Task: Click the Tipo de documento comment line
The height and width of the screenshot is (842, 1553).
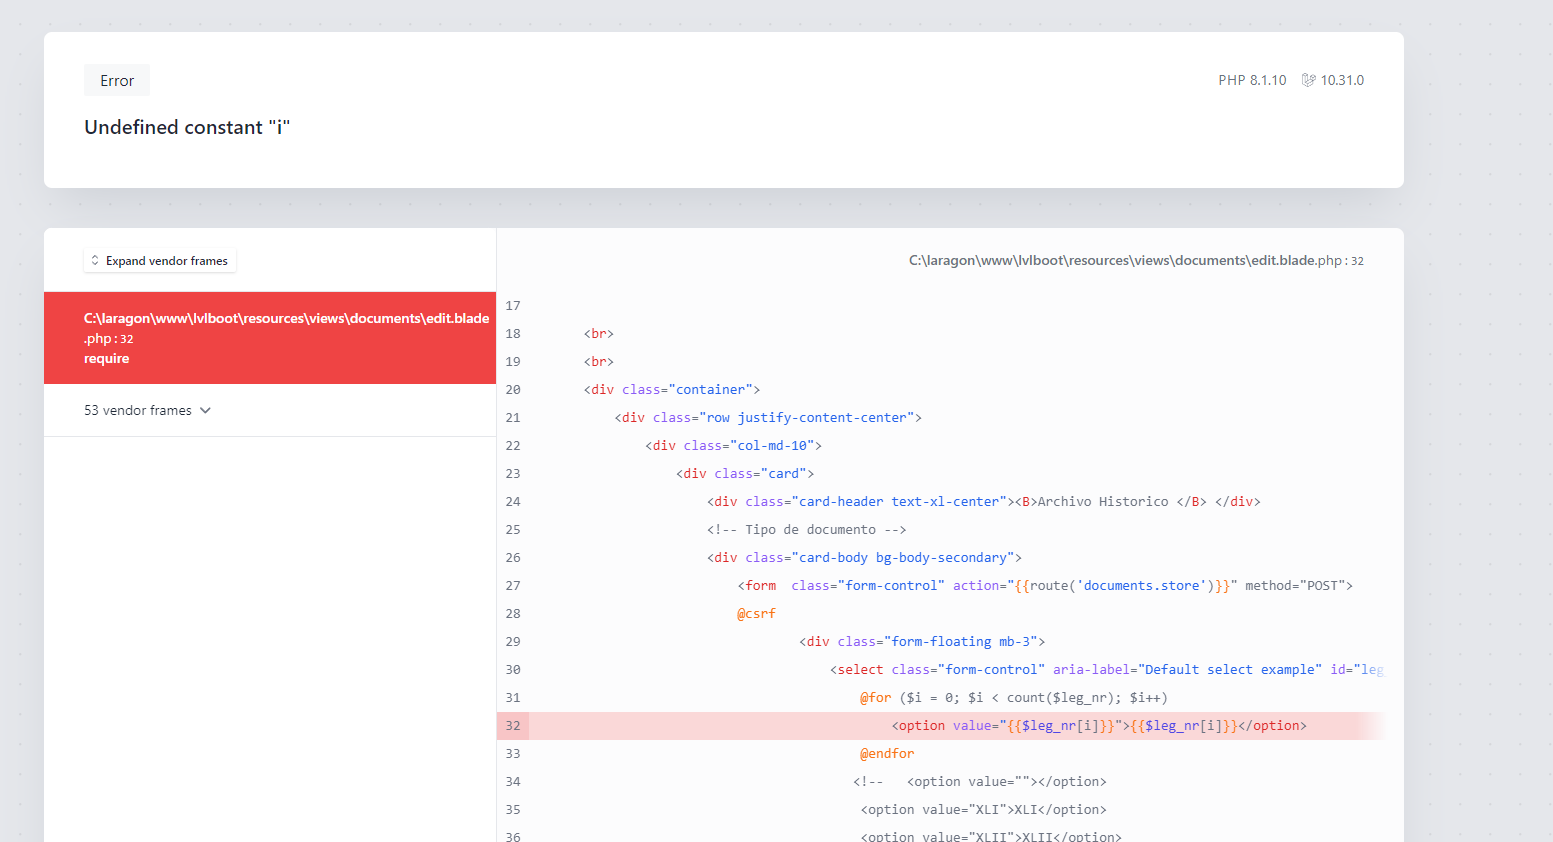Action: 806,530
